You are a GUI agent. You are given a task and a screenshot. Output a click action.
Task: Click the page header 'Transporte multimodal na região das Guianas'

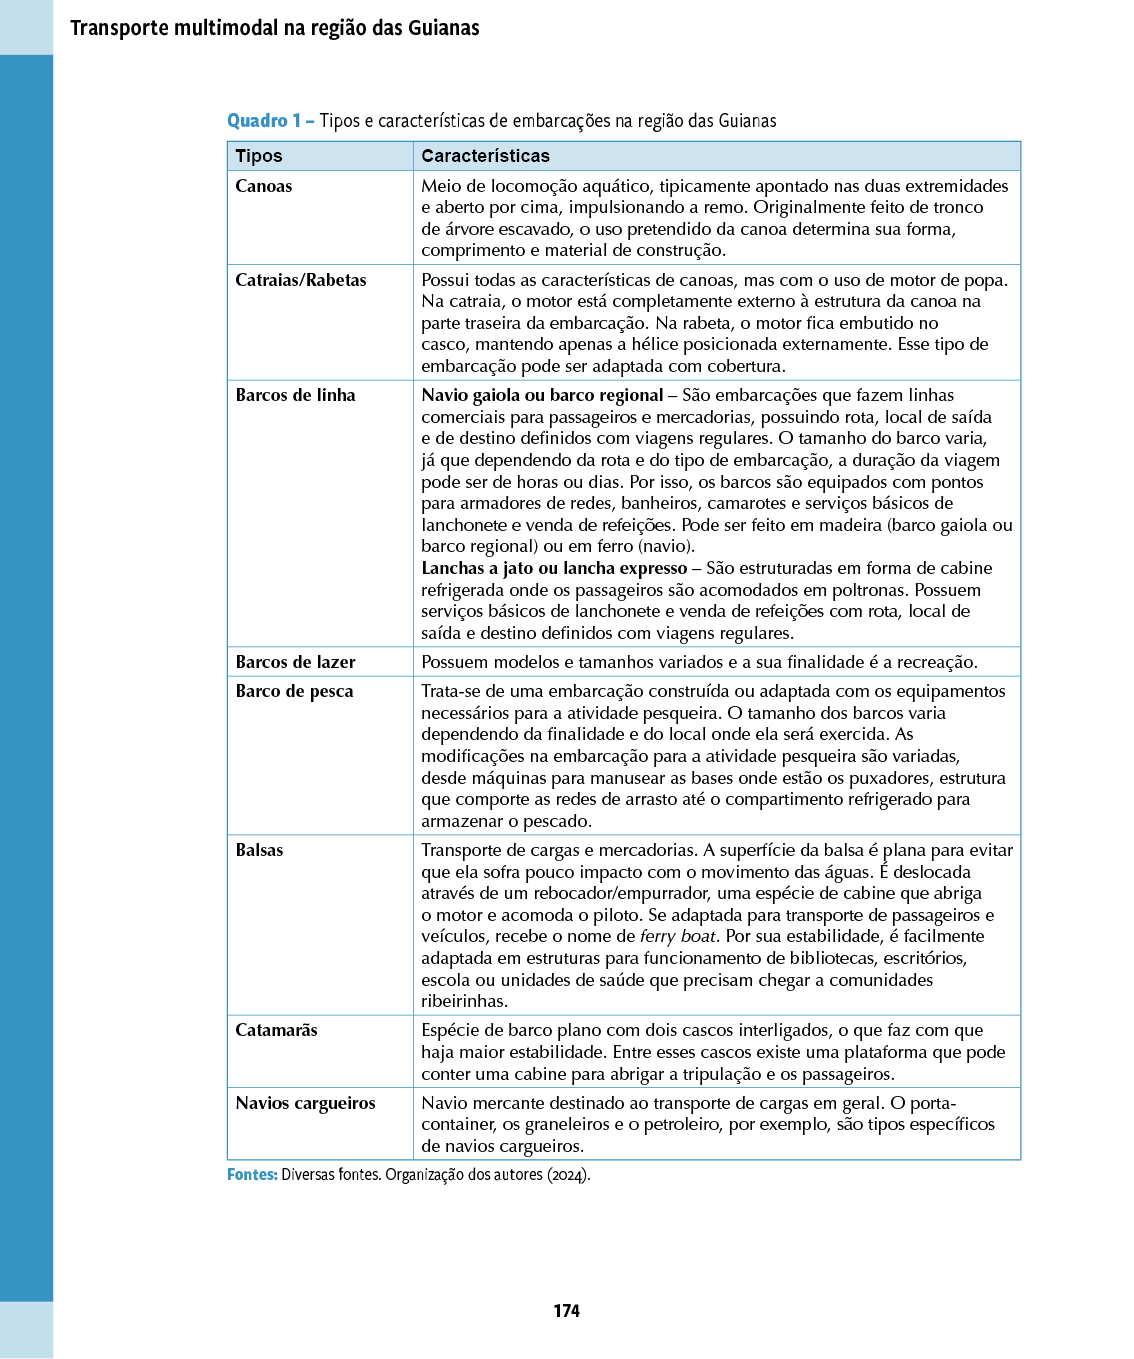click(x=274, y=28)
